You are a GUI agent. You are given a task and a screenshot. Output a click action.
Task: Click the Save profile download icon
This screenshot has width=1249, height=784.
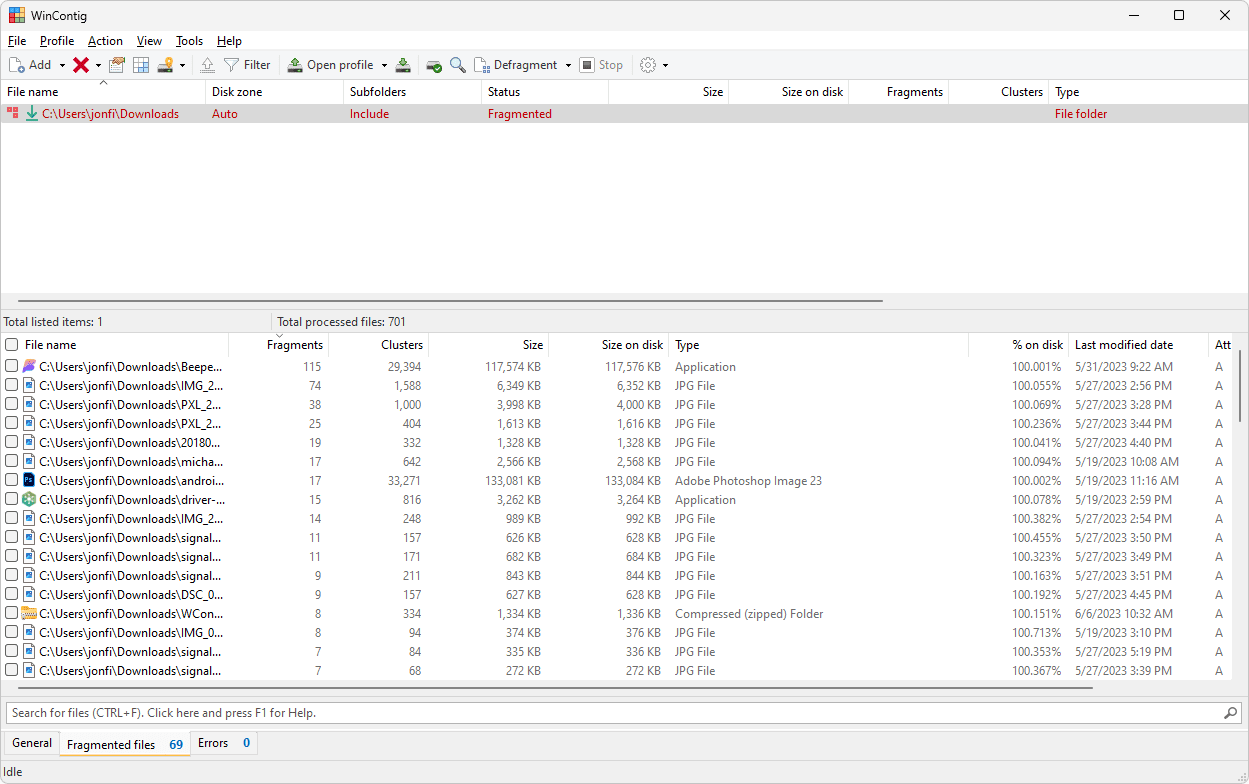402,65
